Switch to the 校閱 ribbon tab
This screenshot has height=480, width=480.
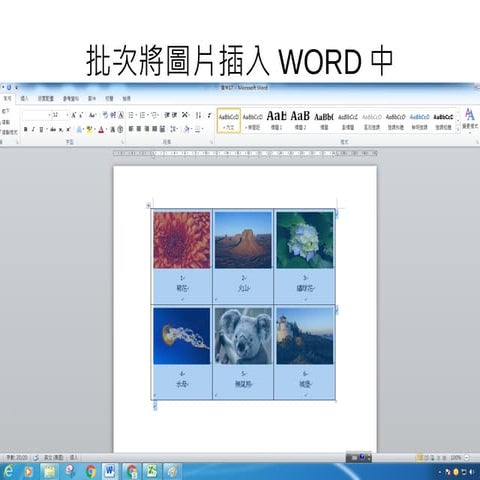pos(109,99)
